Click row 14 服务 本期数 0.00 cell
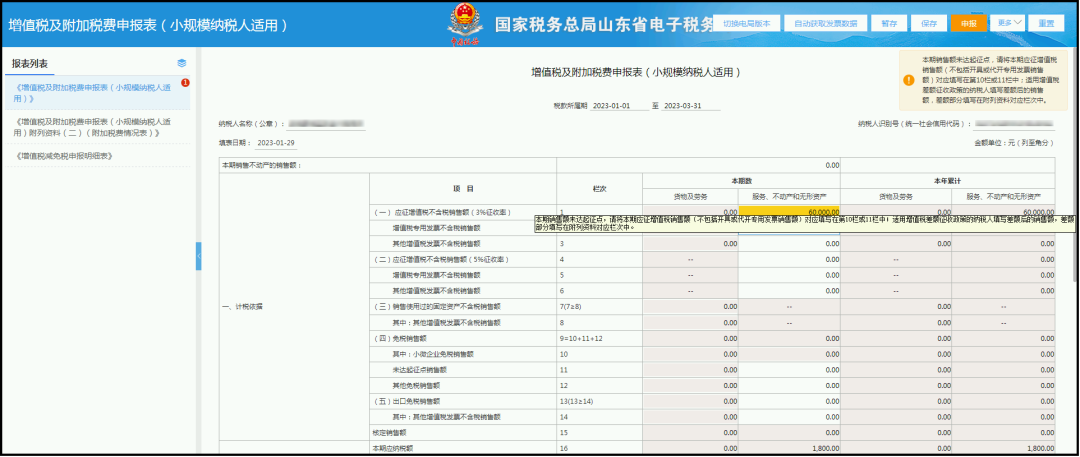 pyautogui.click(x=789, y=417)
